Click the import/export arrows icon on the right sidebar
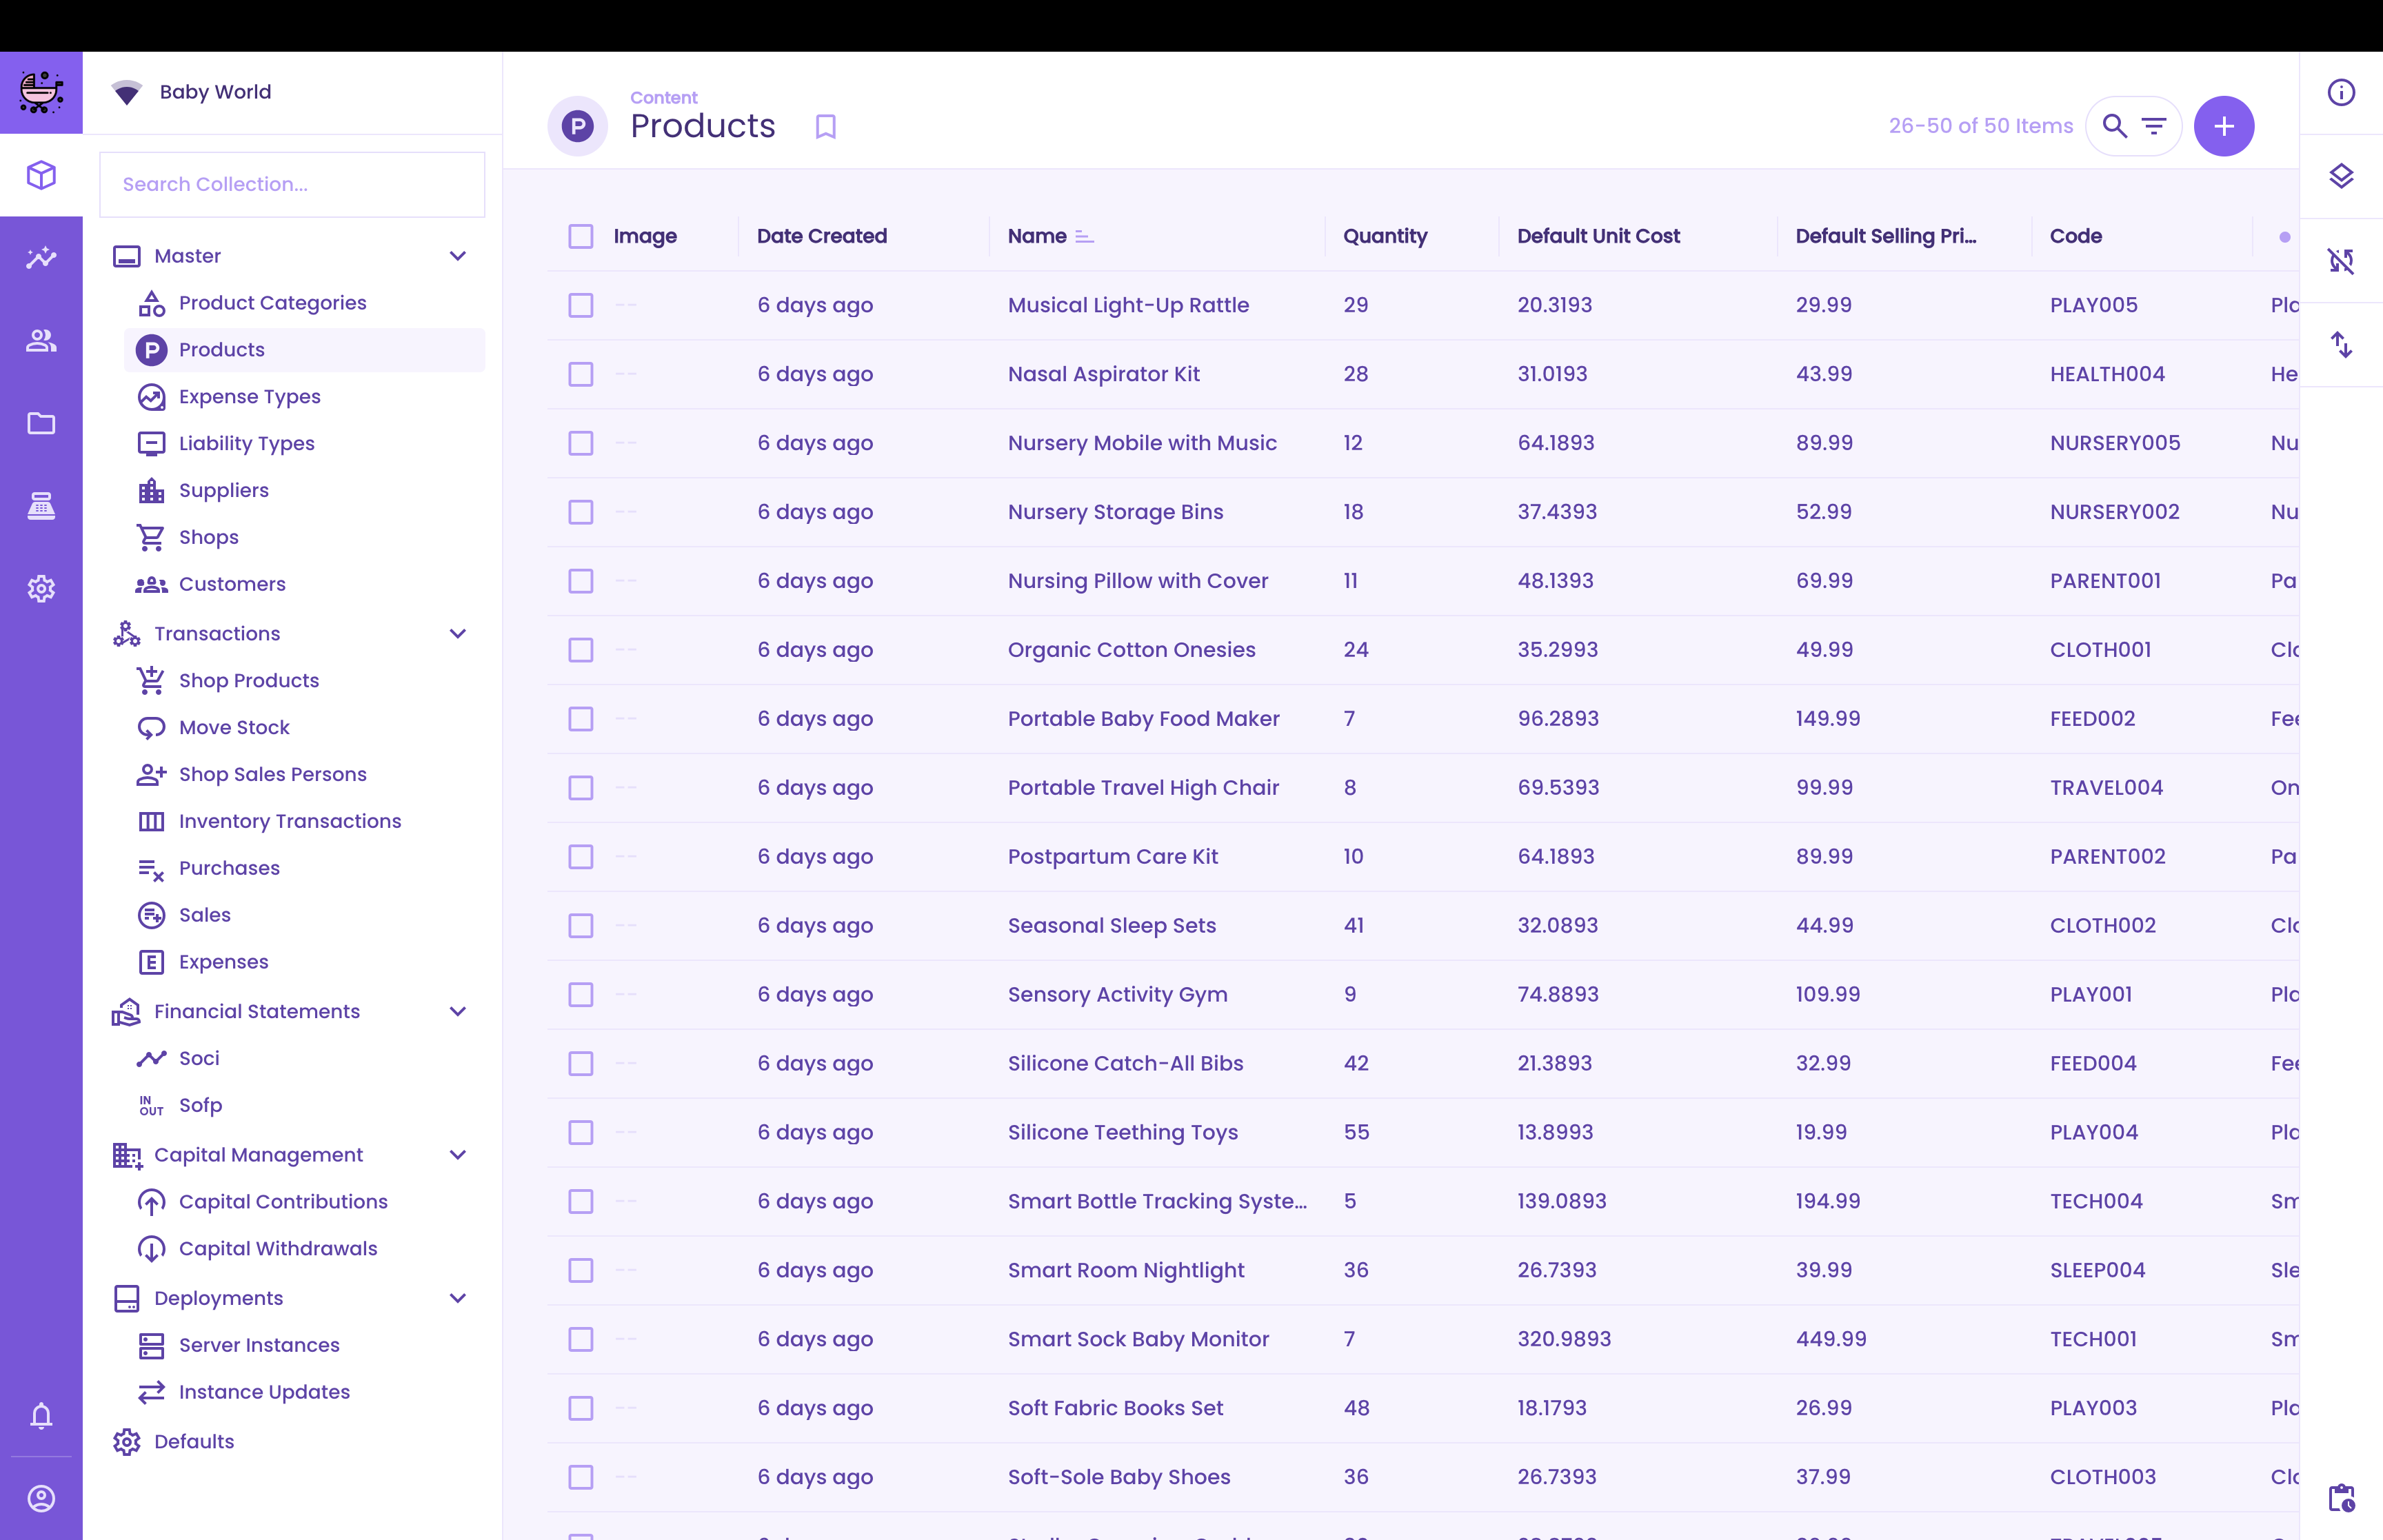Image resolution: width=2383 pixels, height=1540 pixels. pos(2341,345)
